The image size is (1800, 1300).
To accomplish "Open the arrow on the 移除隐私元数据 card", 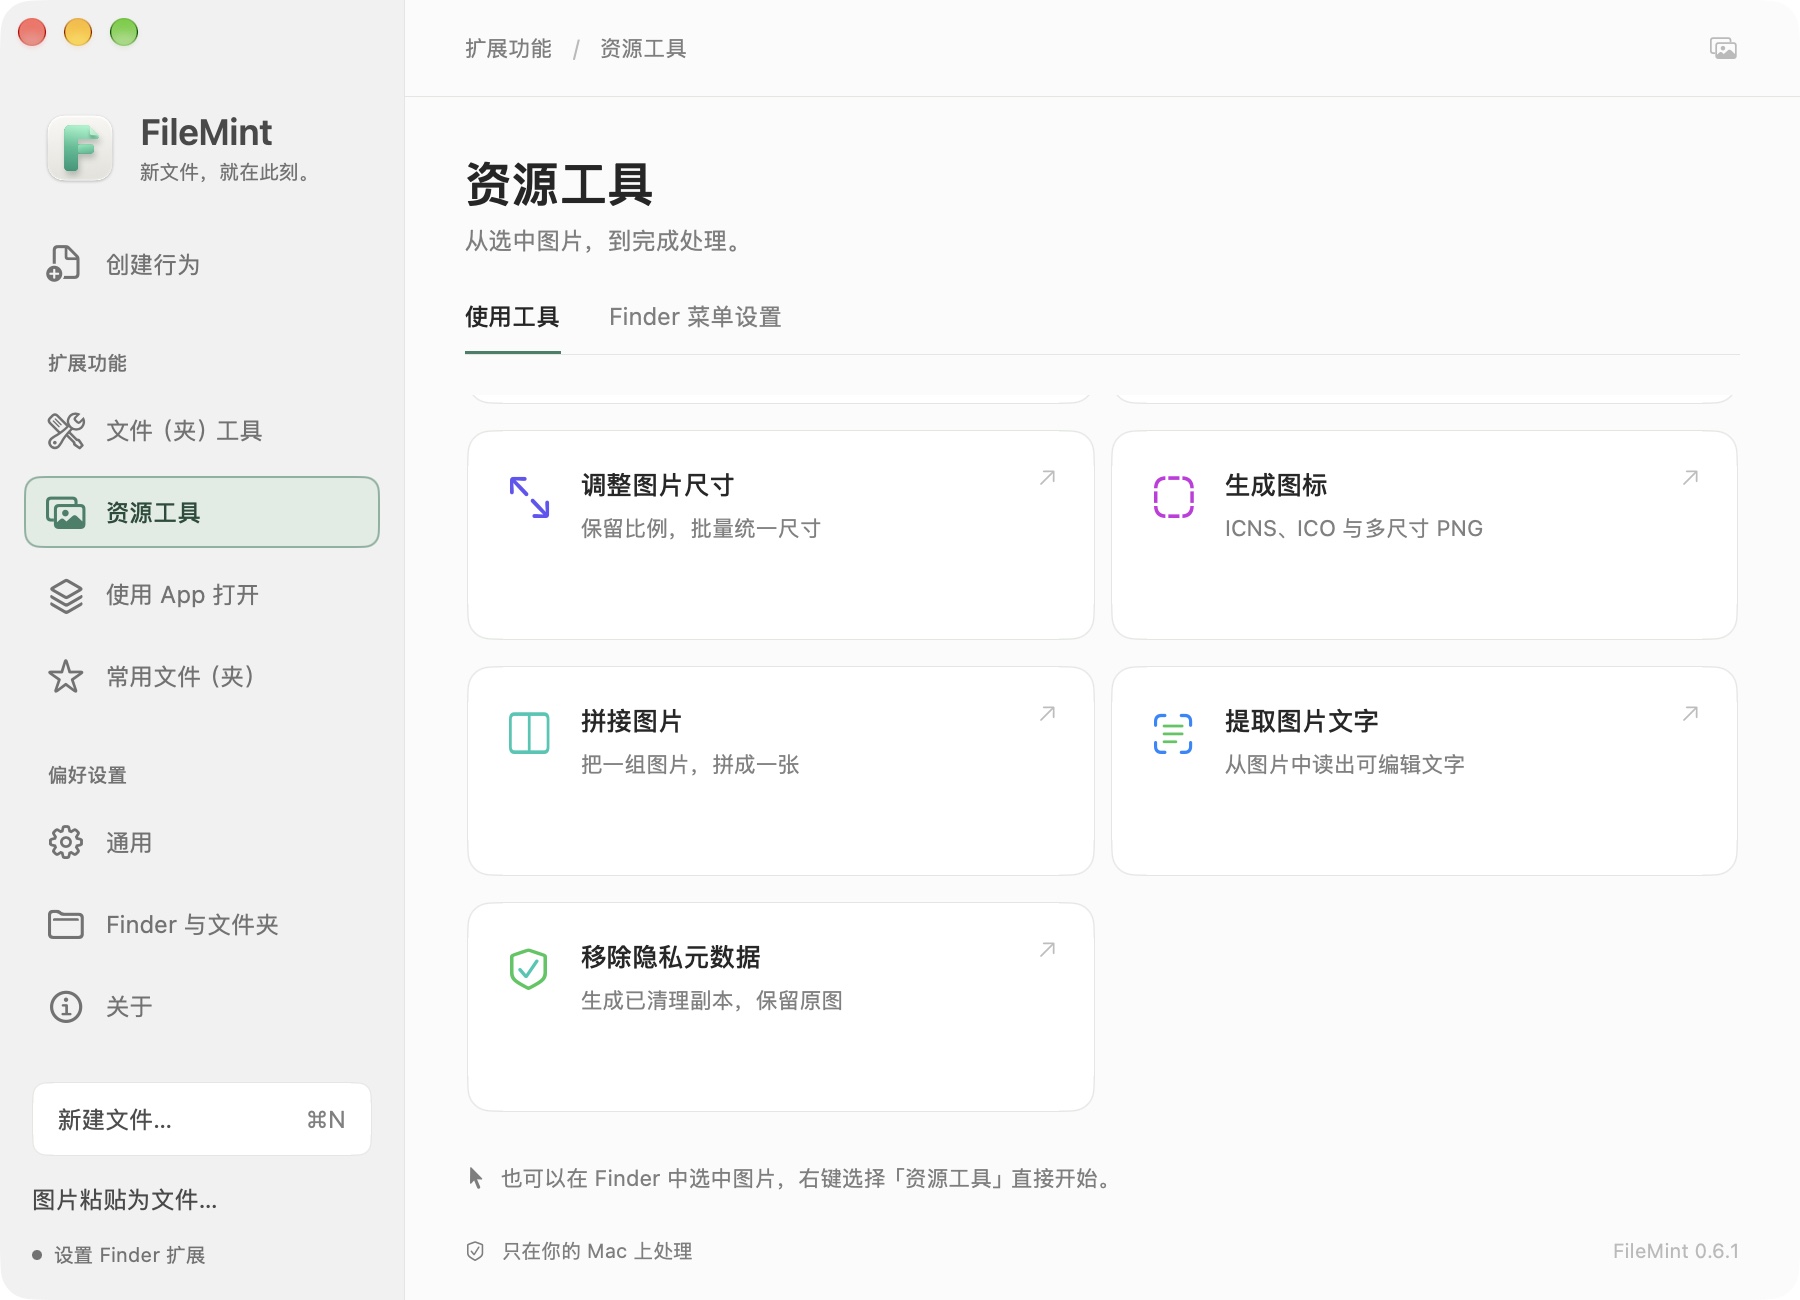I will 1047,950.
